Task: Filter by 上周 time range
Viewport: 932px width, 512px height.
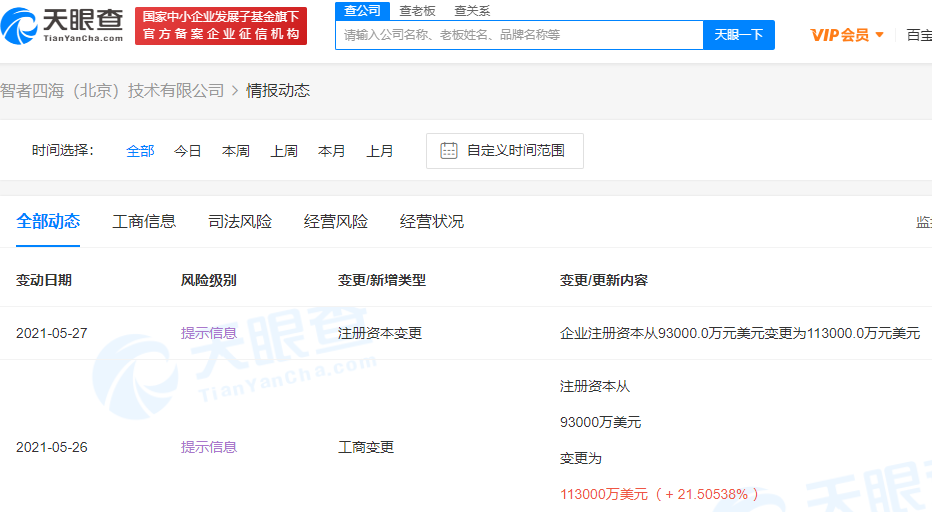Action: click(284, 151)
